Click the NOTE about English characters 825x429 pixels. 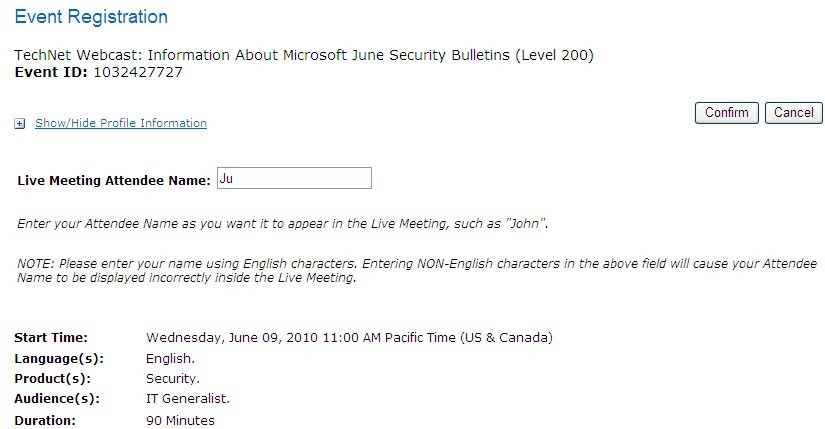click(x=417, y=271)
